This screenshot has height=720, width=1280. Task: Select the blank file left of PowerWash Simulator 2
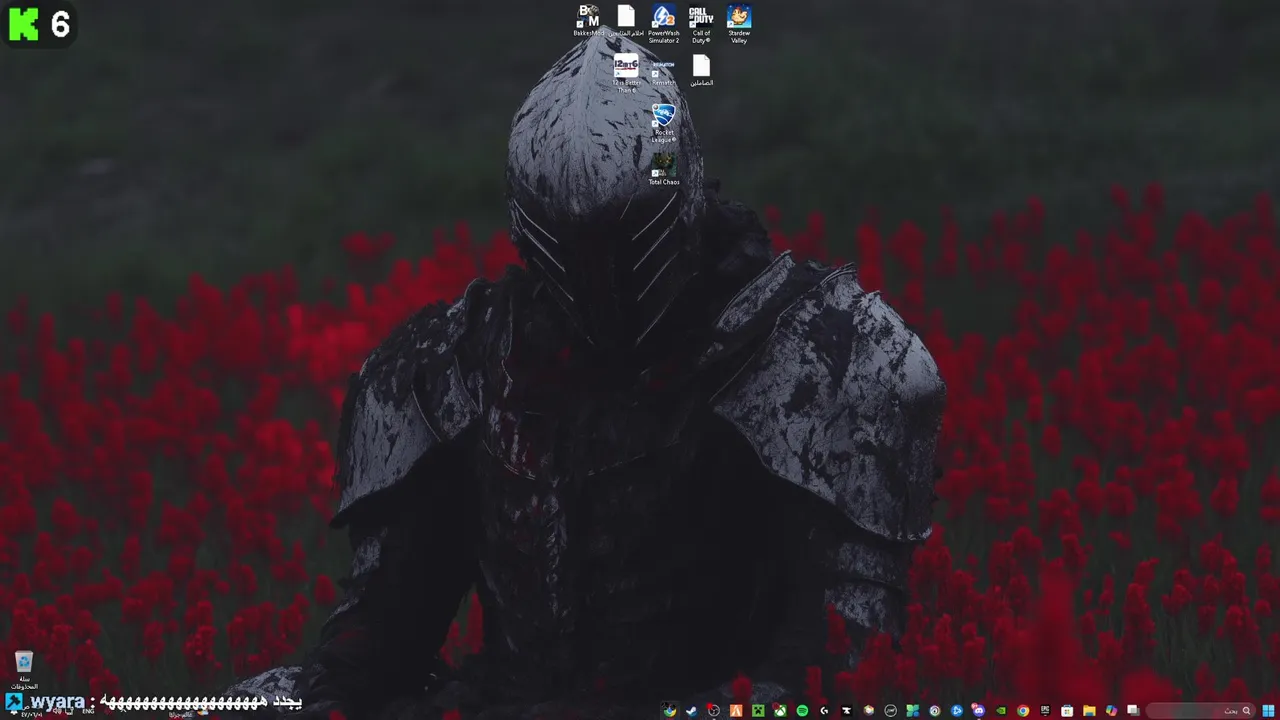tap(626, 21)
